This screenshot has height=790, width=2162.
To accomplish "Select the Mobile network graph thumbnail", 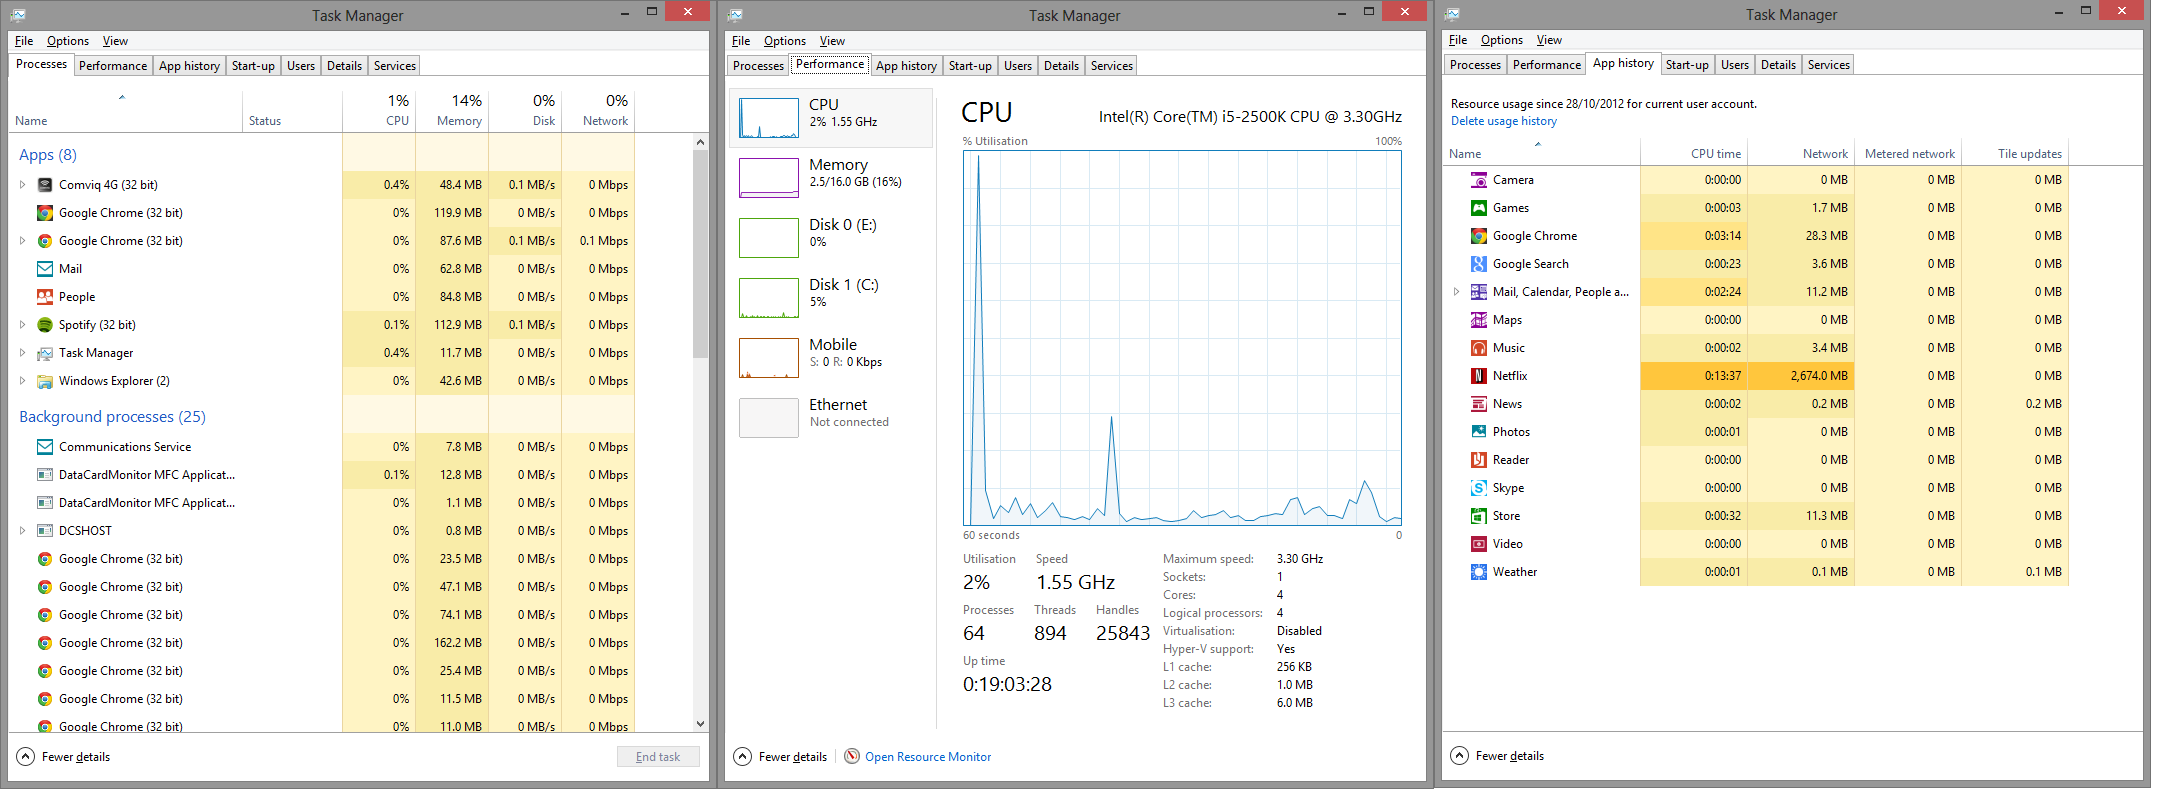I will (768, 358).
